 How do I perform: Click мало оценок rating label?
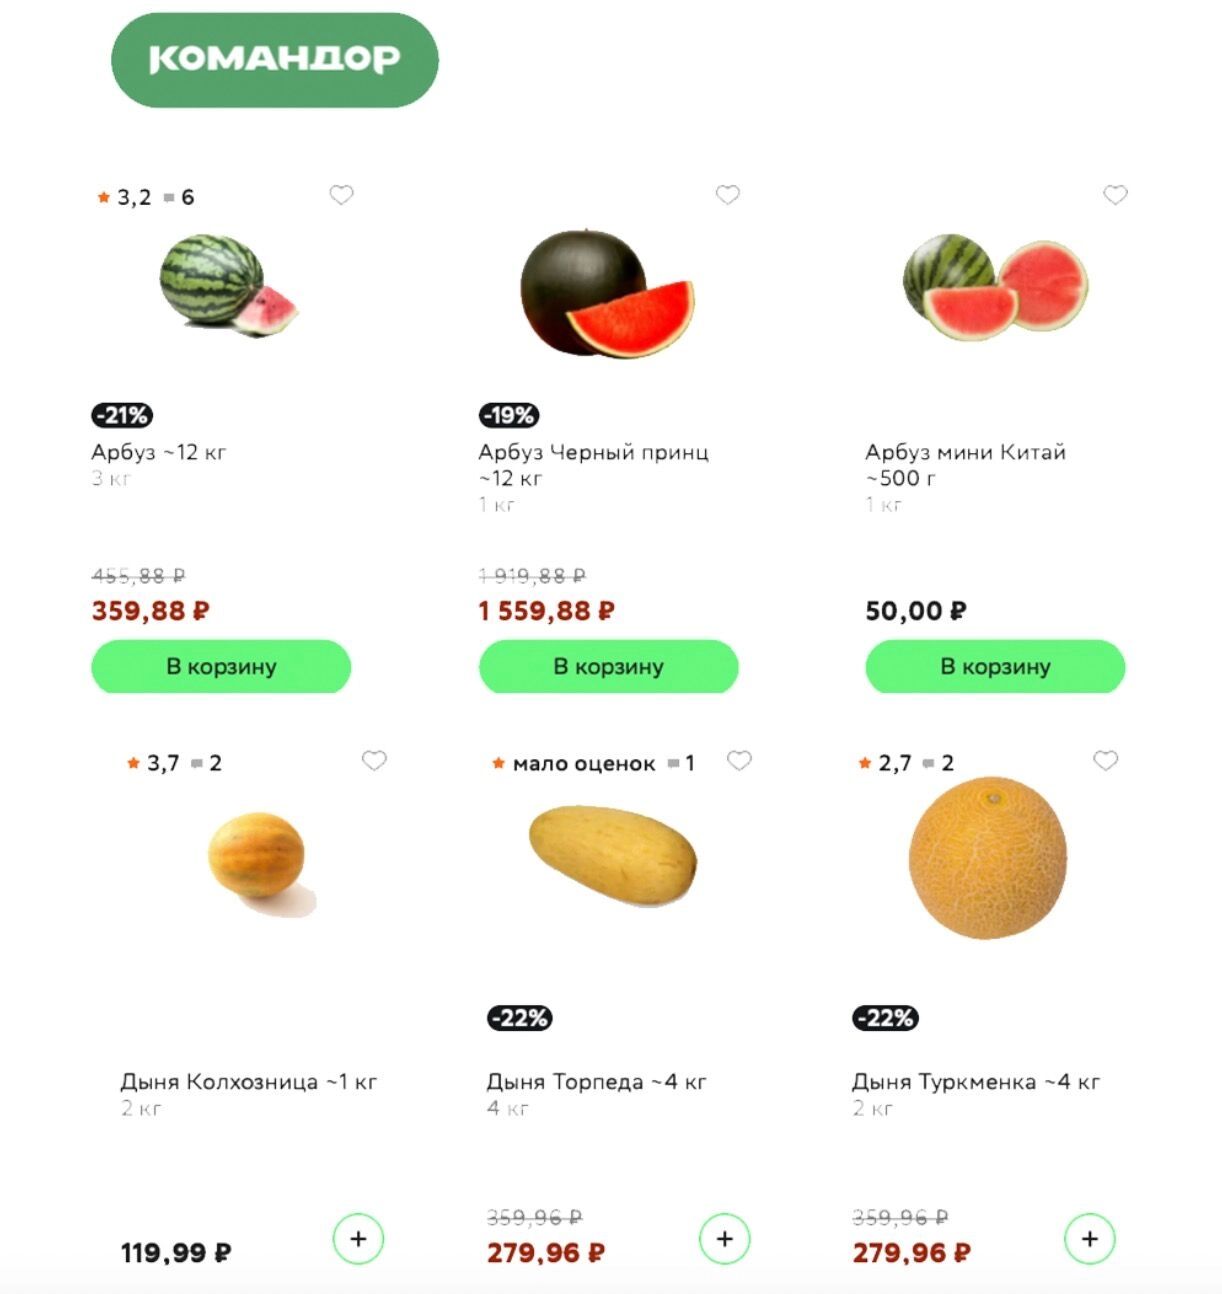pos(583,764)
